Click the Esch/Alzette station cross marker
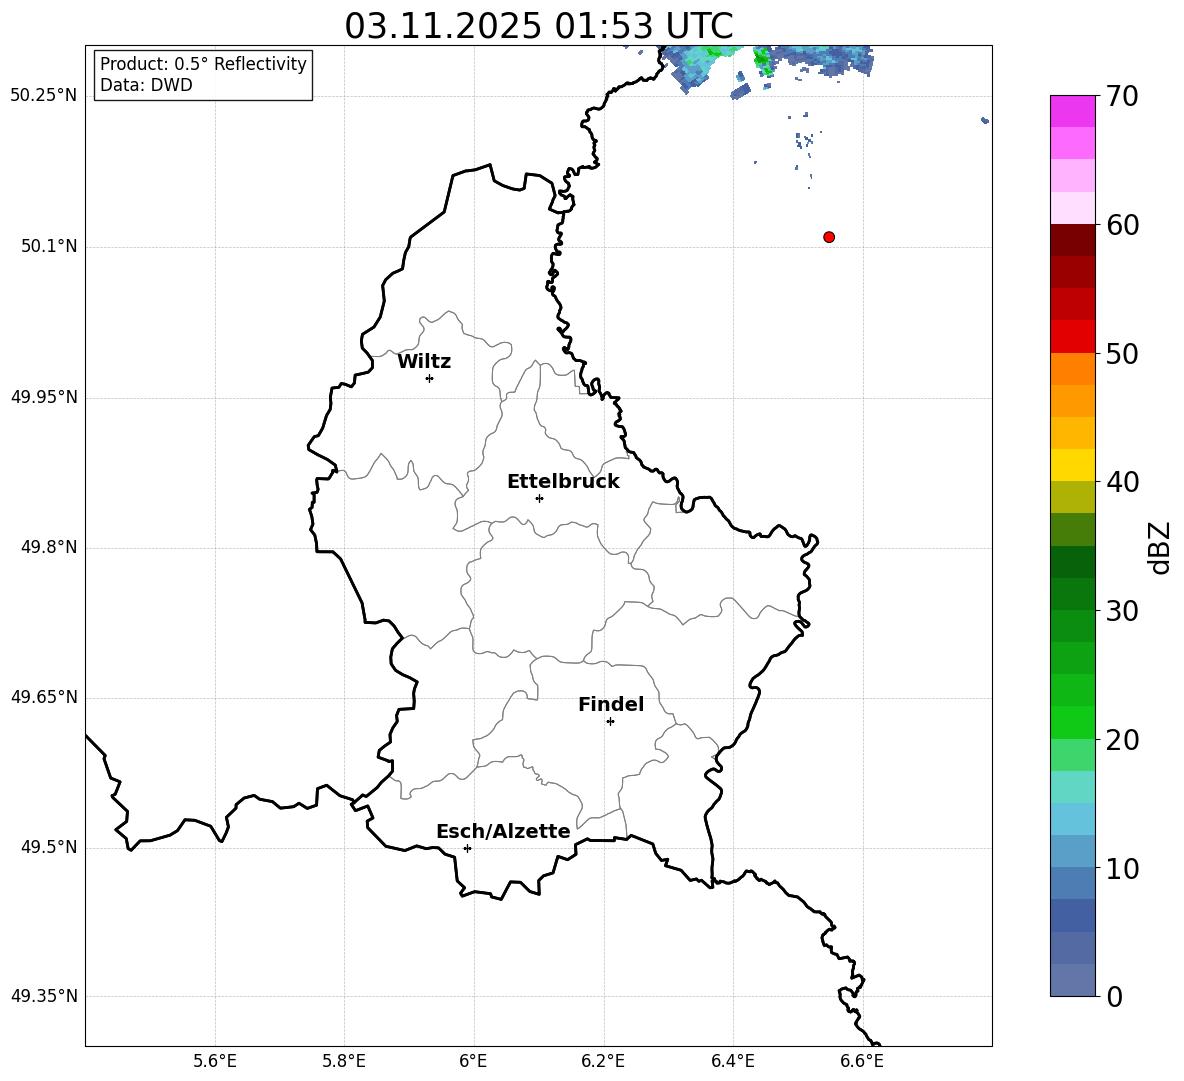Image resolution: width=1184 pixels, height=1081 pixels. tap(467, 848)
